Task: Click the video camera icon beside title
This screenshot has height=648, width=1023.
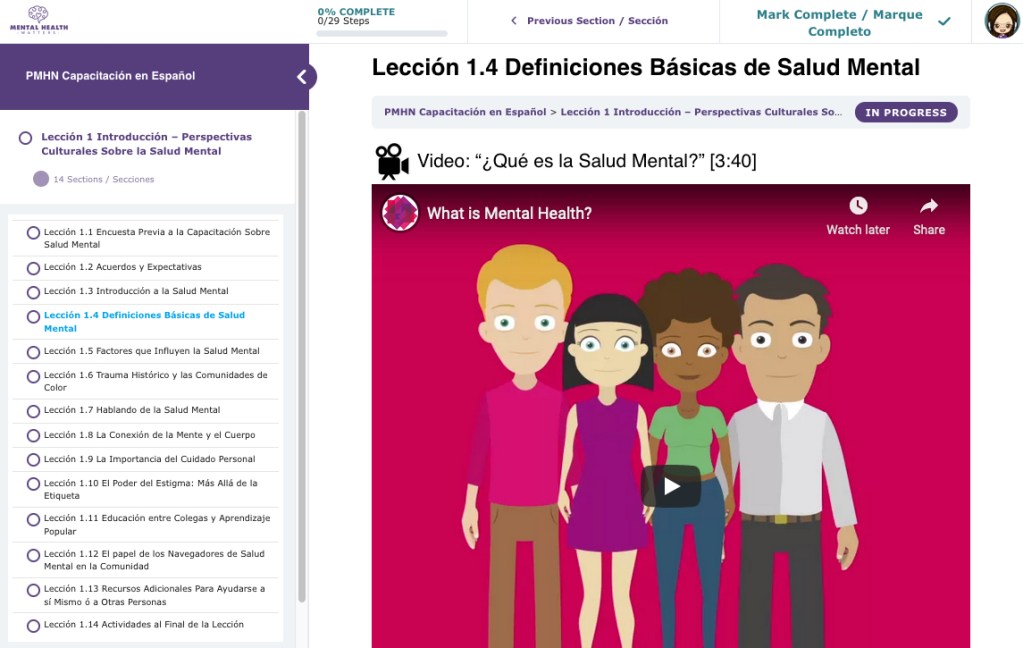Action: 392,161
